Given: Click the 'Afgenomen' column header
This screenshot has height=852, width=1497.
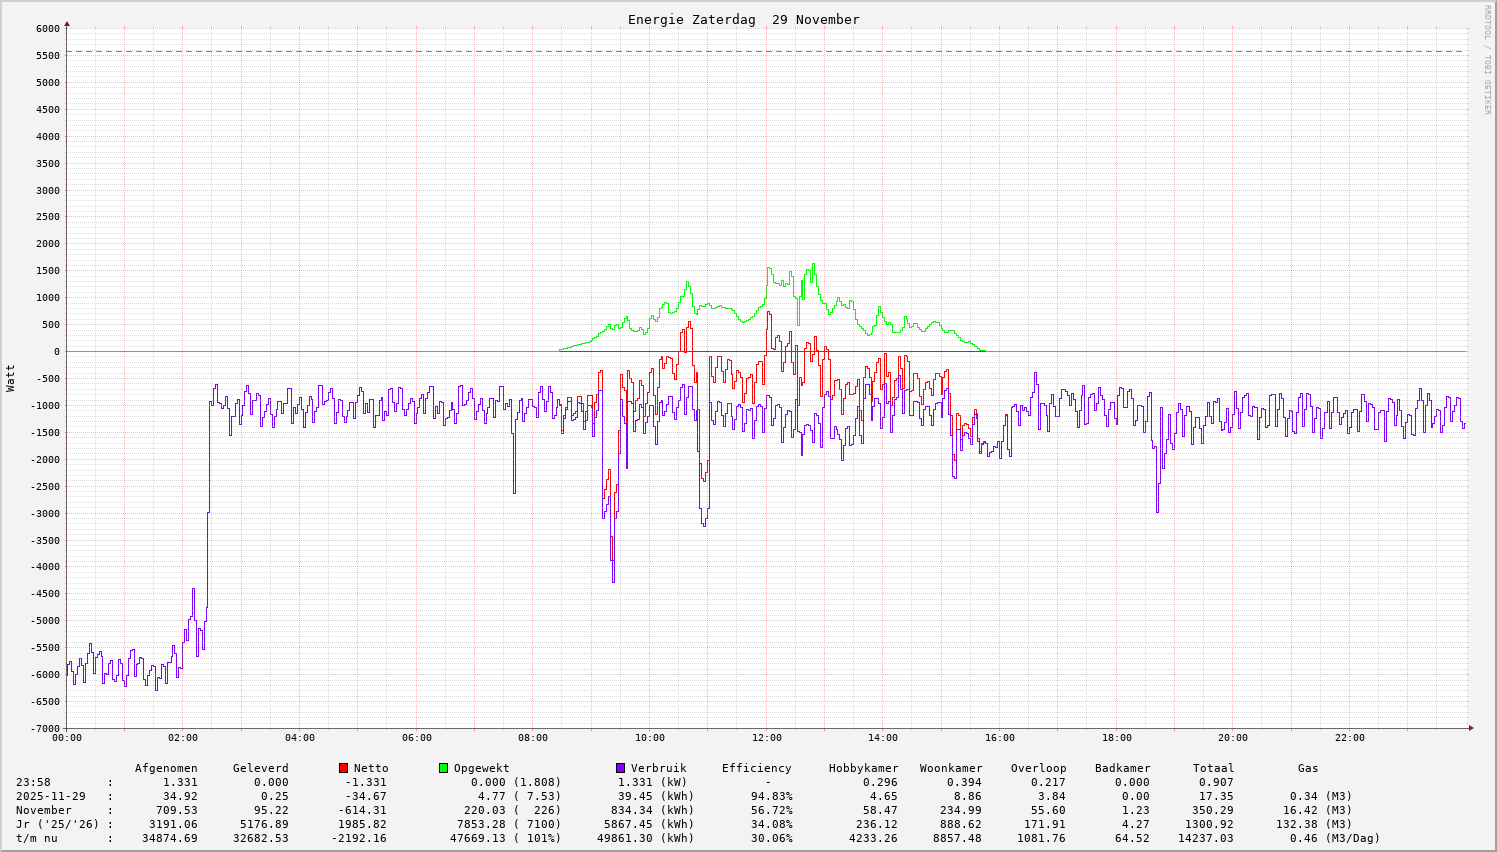Looking at the screenshot, I should coord(166,768).
